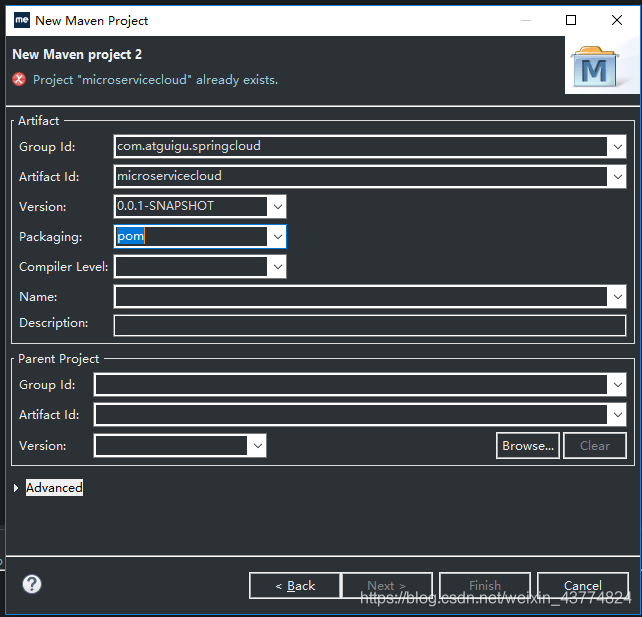Screen dimensions: 642x617
Task: Click the Back button
Action: click(295, 585)
